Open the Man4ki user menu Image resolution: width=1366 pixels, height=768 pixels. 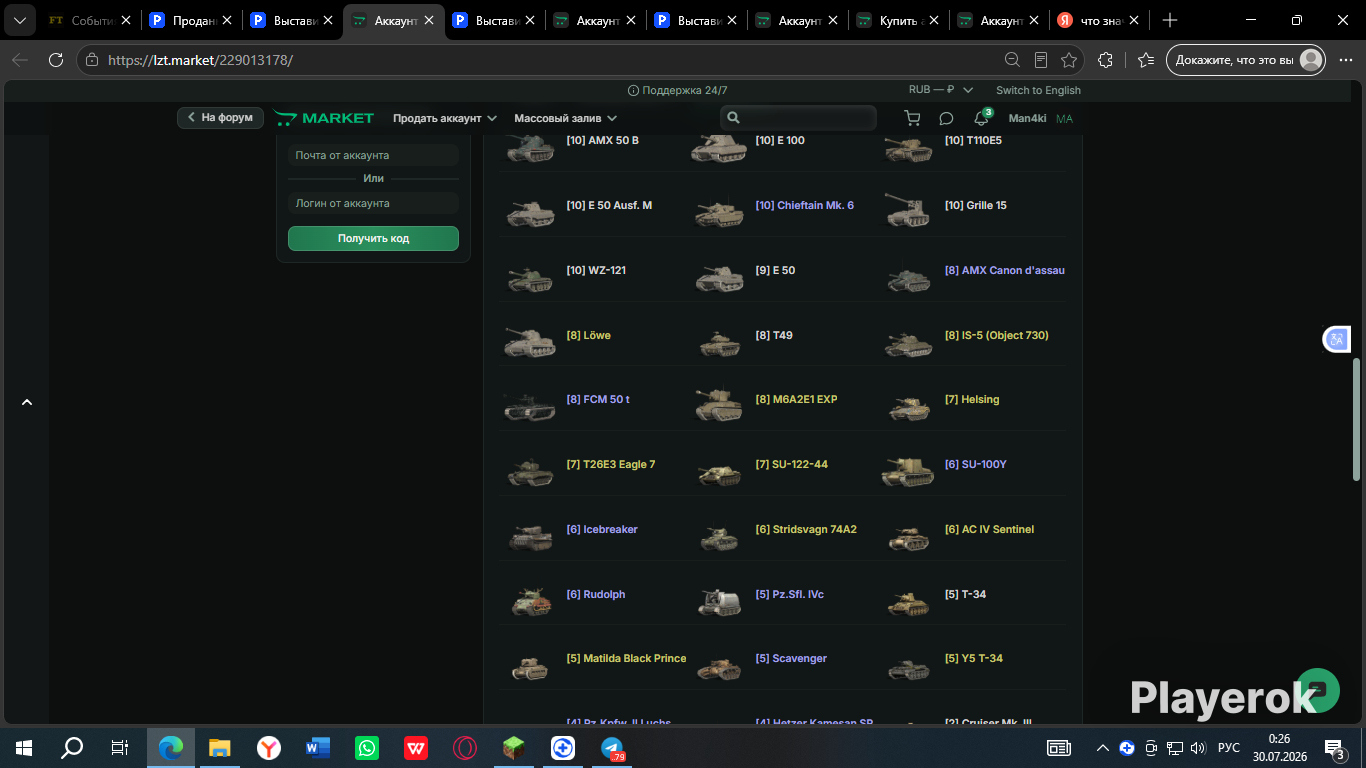[1027, 118]
